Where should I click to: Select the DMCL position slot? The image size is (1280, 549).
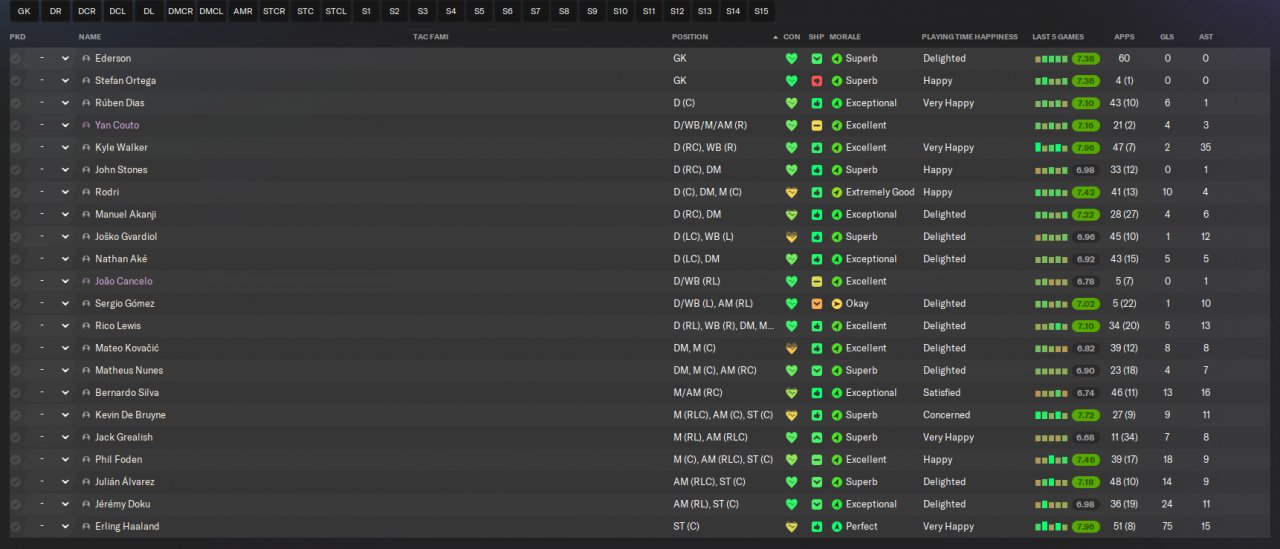point(211,12)
